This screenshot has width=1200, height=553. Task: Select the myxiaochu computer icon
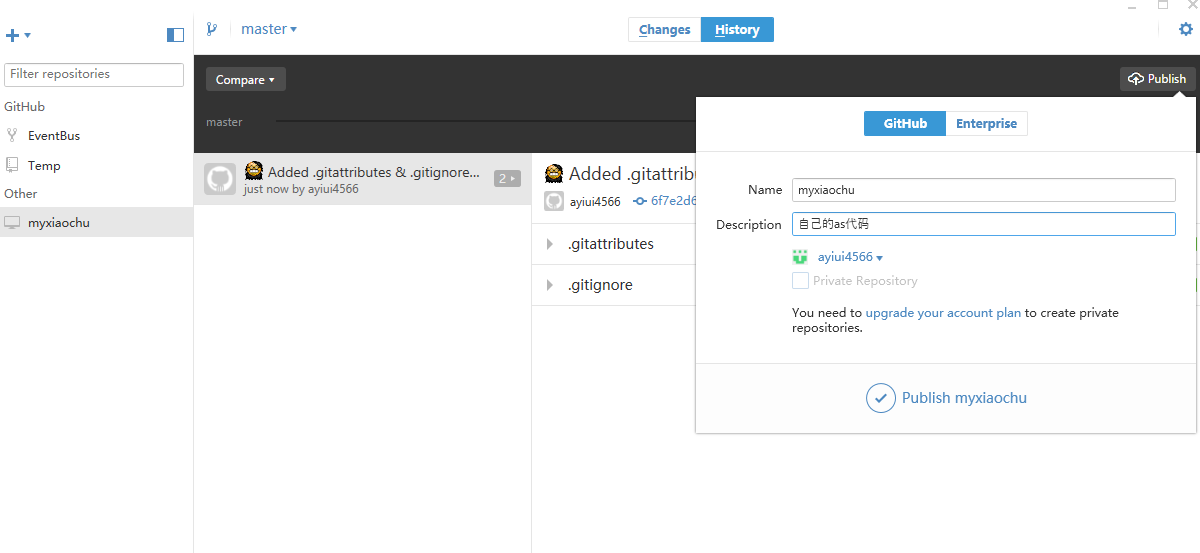[x=12, y=222]
